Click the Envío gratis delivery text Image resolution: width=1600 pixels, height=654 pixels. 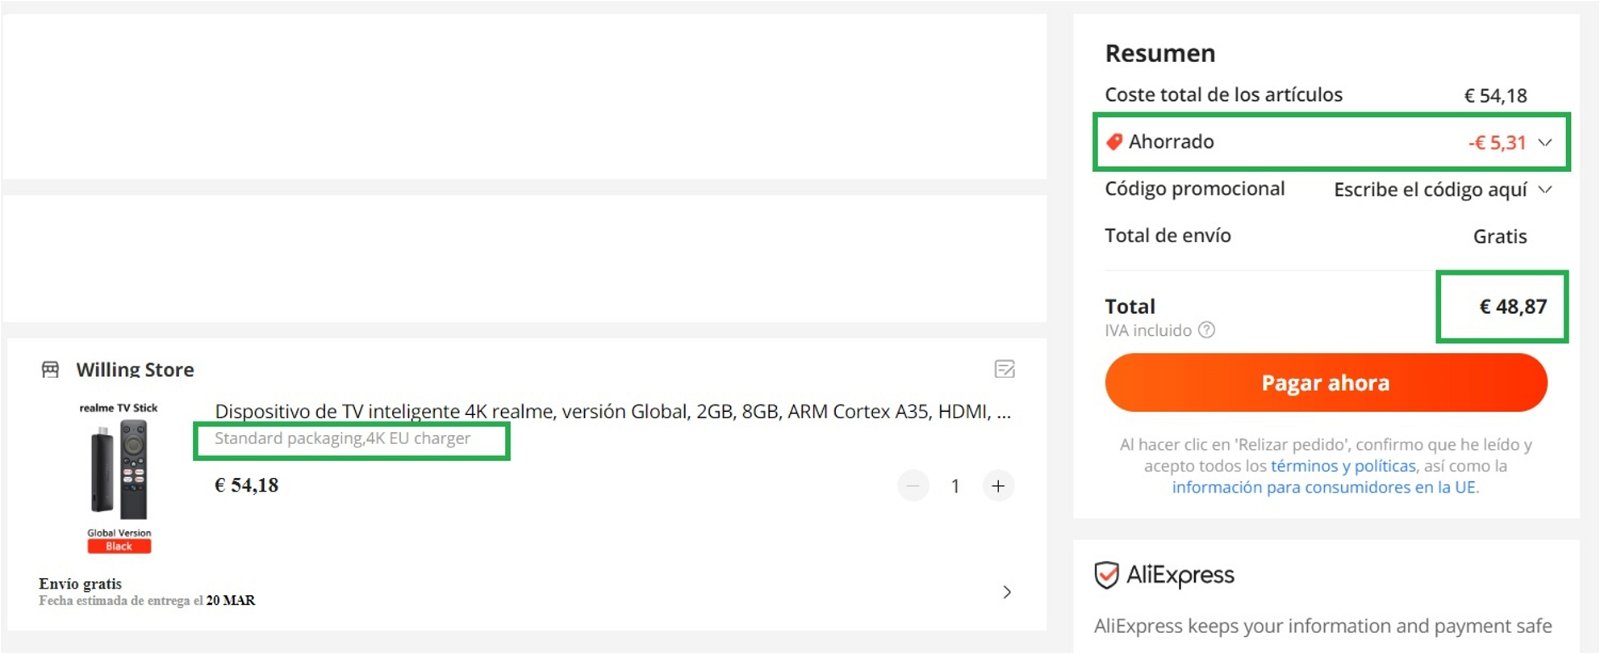[80, 584]
